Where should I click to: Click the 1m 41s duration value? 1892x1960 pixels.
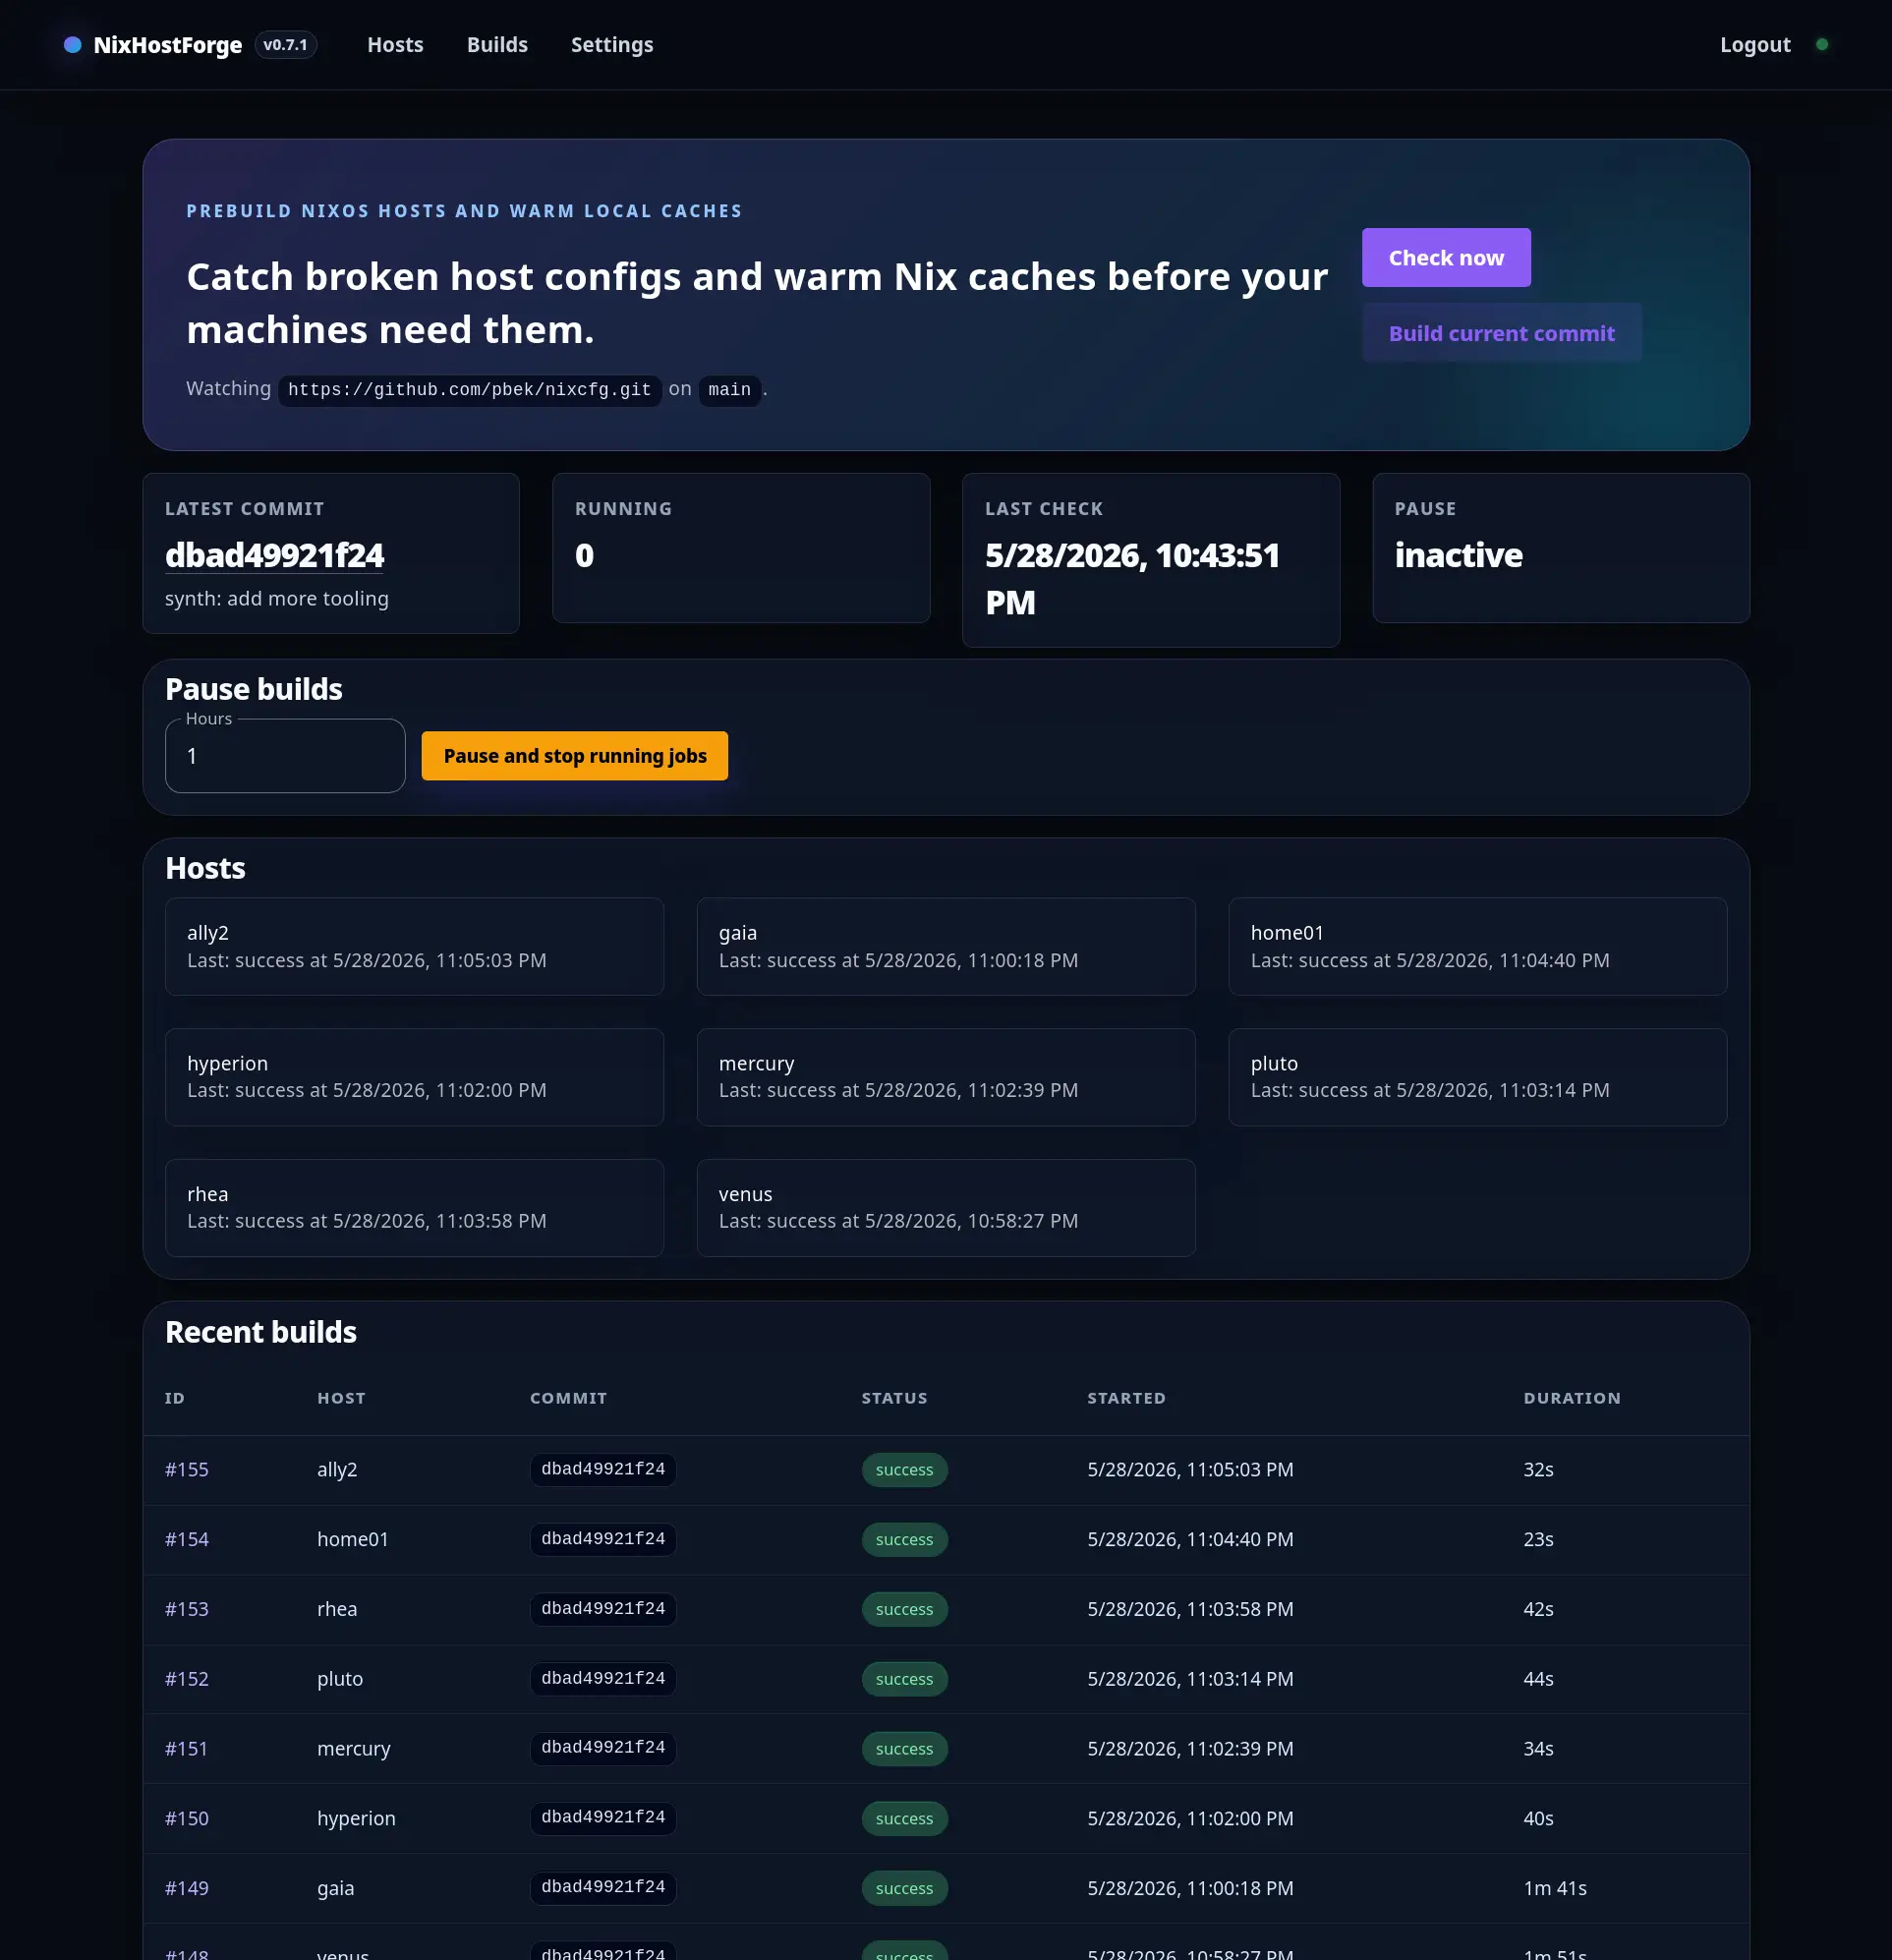1555,1888
